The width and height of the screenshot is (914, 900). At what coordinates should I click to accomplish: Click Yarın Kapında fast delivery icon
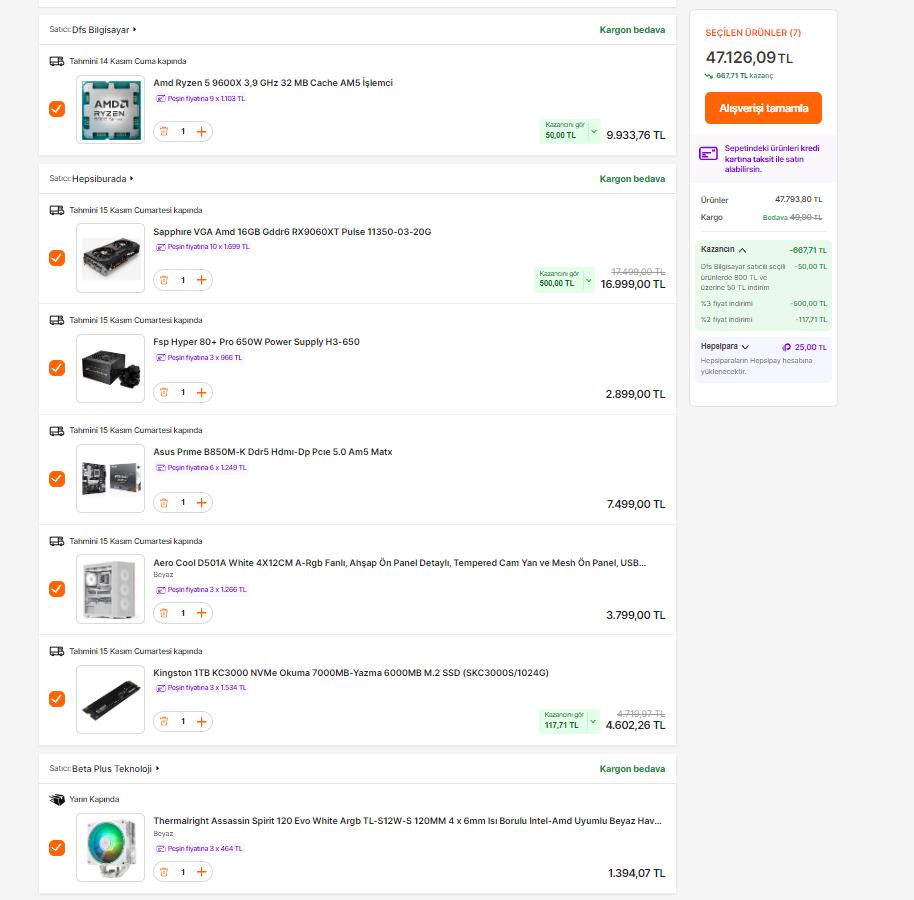point(57,799)
